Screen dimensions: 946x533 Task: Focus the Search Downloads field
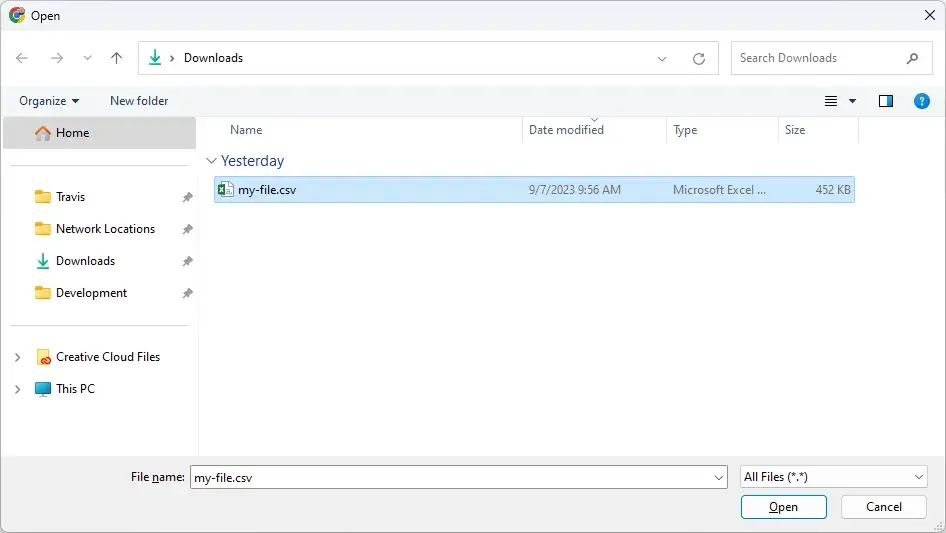tap(831, 58)
